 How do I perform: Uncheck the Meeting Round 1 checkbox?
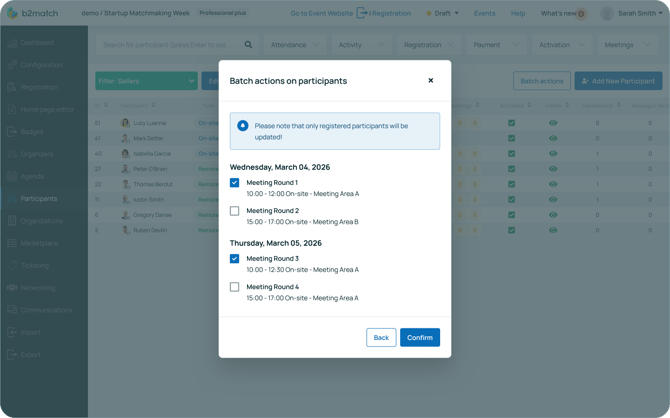pos(235,183)
